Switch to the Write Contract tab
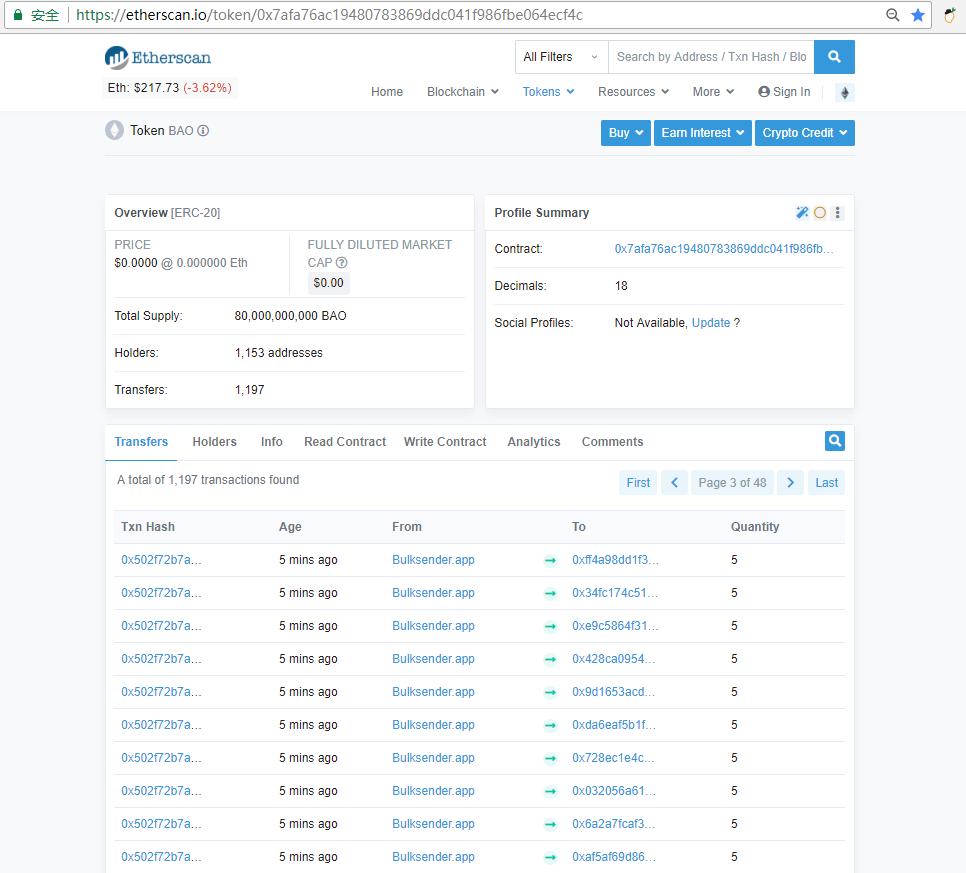This screenshot has width=966, height=873. tap(445, 442)
